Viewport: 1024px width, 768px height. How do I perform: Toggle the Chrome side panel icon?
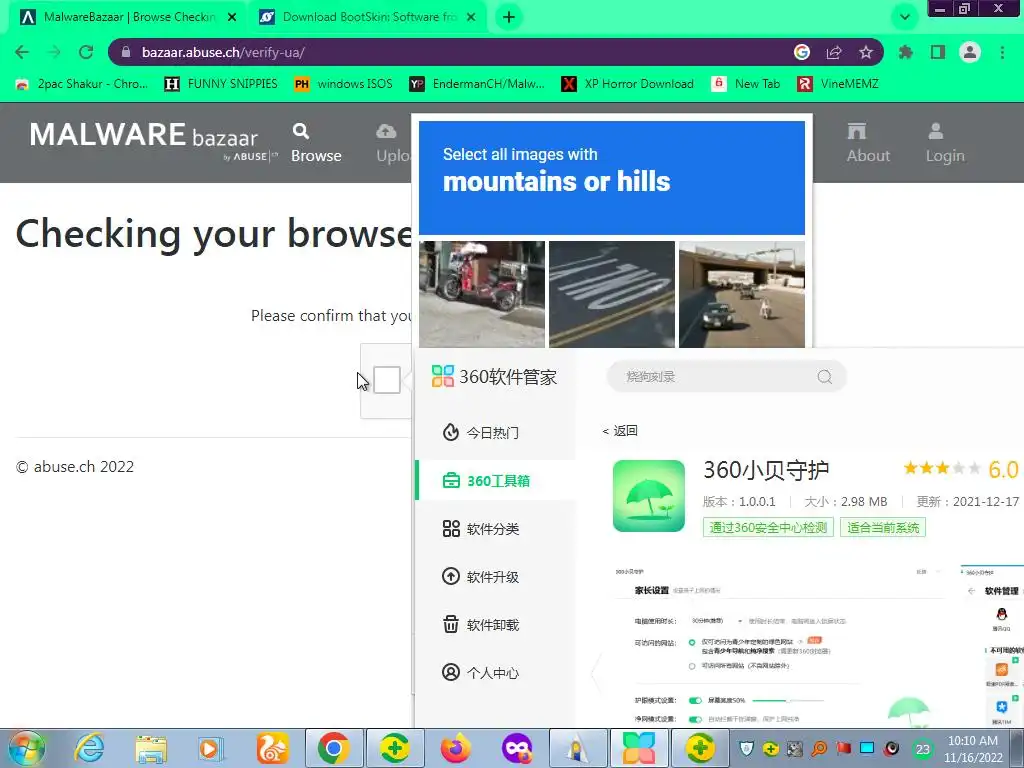tap(938, 52)
